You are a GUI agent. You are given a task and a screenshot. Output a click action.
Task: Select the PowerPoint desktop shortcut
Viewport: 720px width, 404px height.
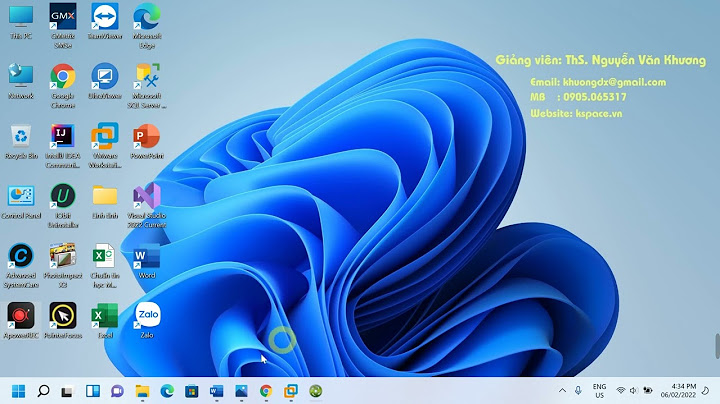147,142
